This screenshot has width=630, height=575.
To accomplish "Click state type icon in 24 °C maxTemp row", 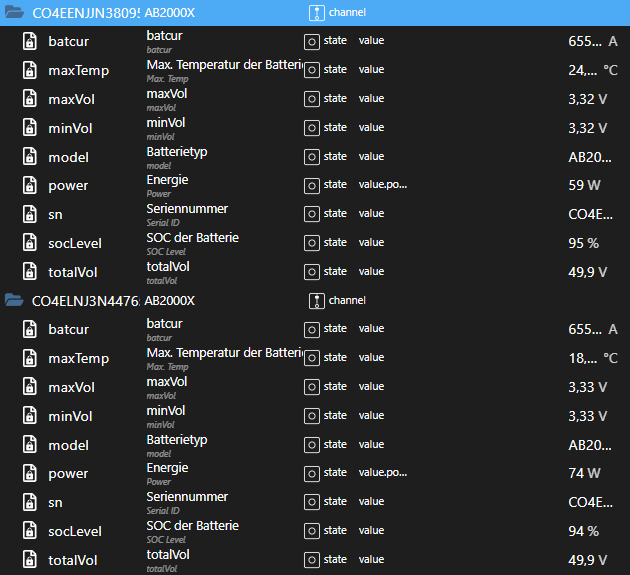I will [312, 70].
